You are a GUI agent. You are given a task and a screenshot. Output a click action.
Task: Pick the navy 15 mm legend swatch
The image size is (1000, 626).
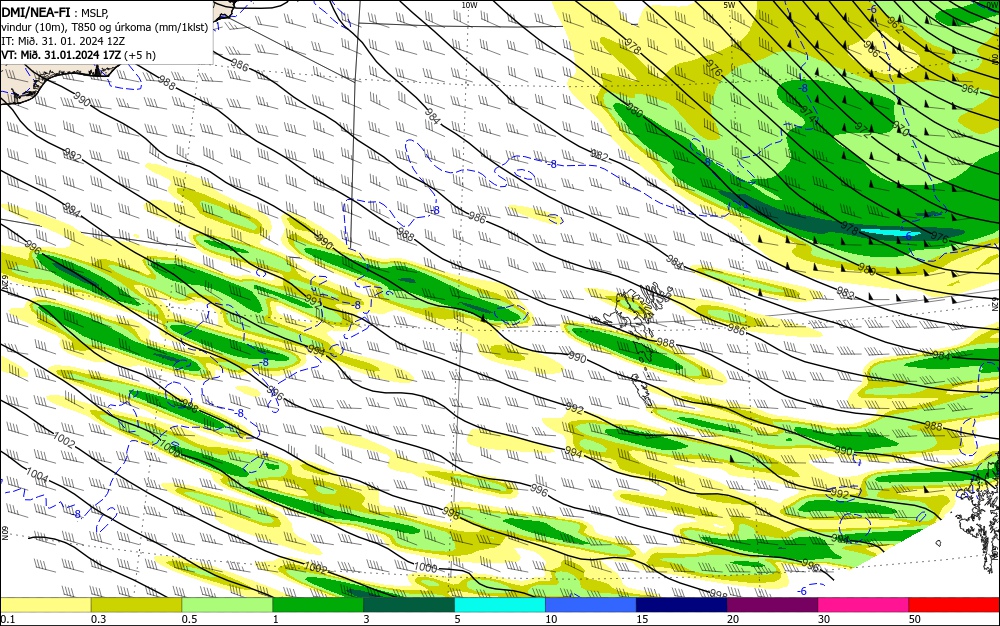point(681,604)
